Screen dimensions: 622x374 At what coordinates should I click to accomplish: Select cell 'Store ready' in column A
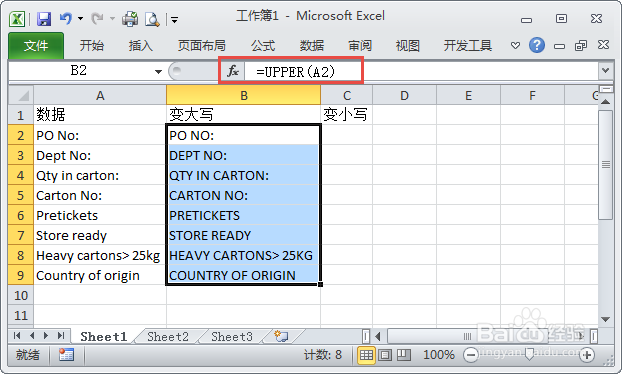[x=100, y=236]
